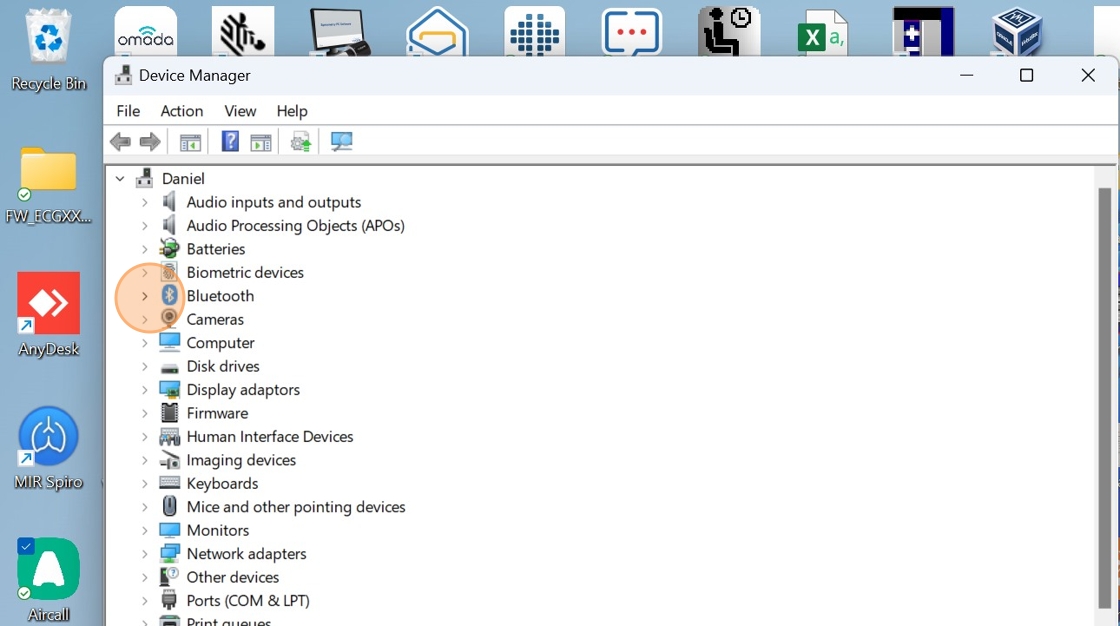
Task: Click the Show/Hide Action Pane toolbar icon
Action: click(261, 142)
